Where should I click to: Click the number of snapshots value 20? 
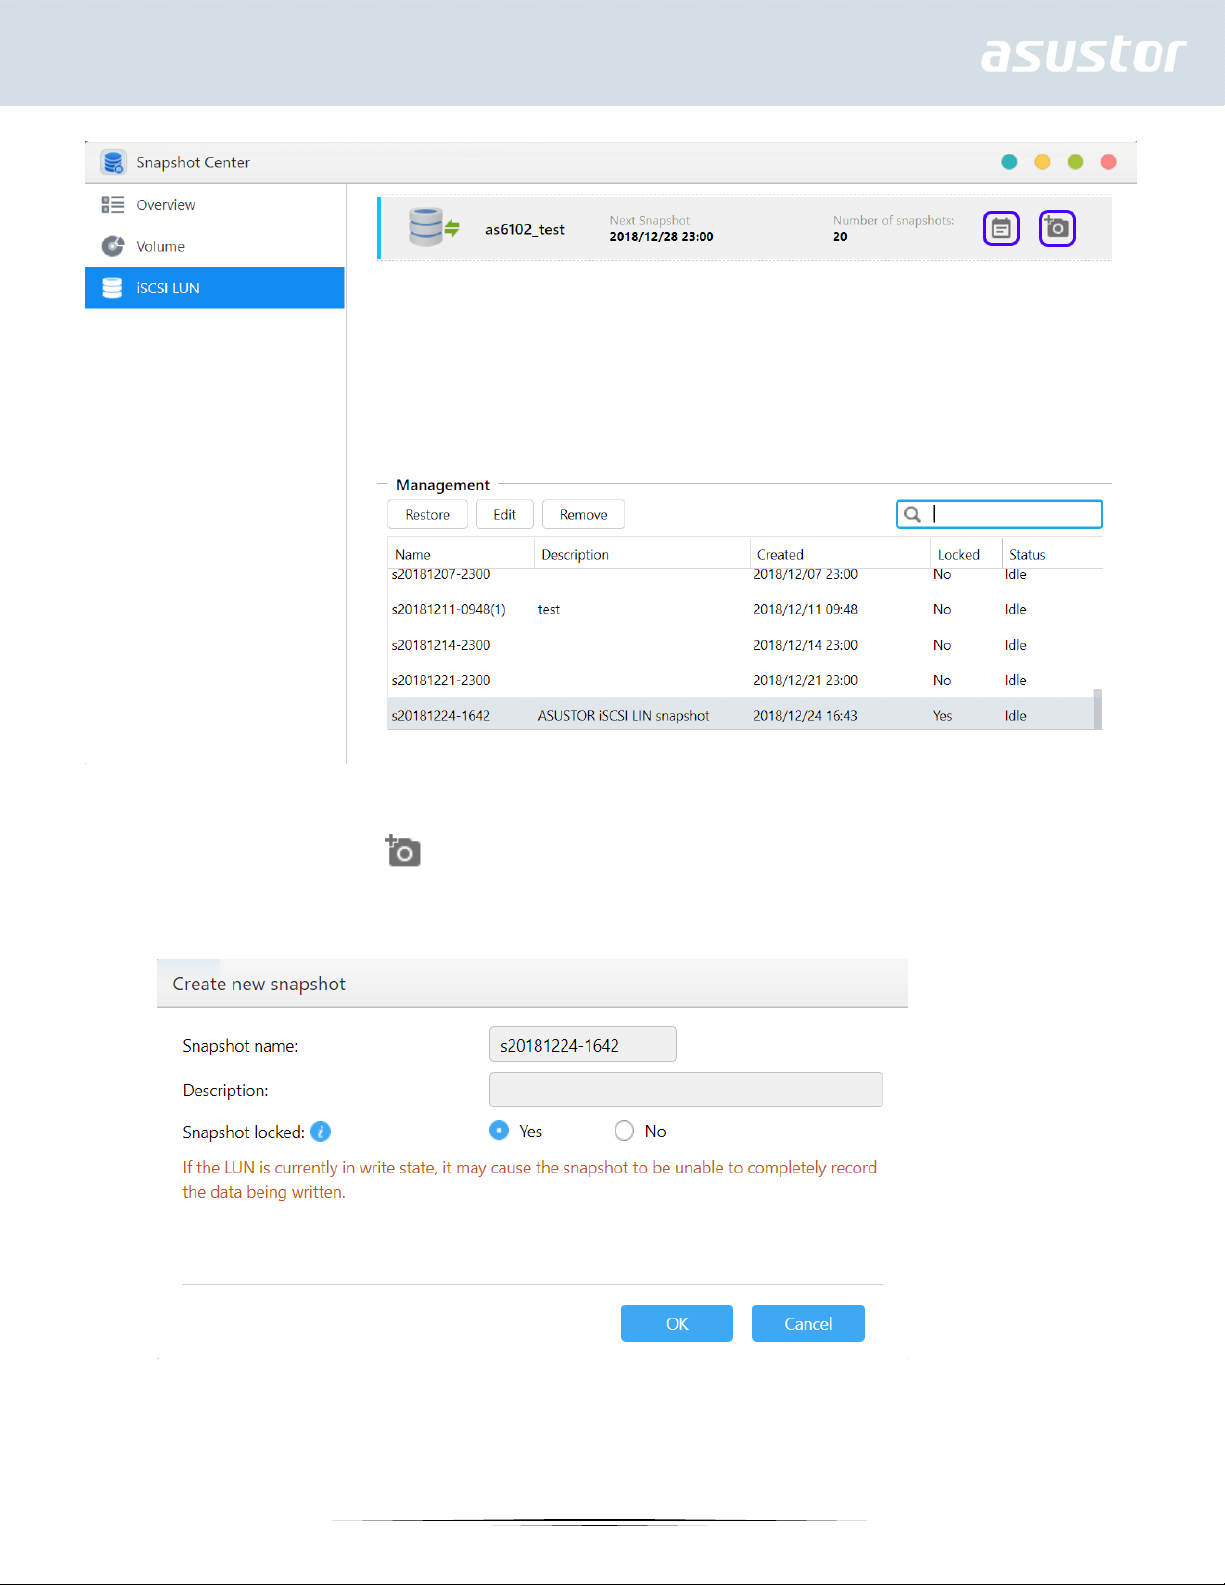[840, 237]
